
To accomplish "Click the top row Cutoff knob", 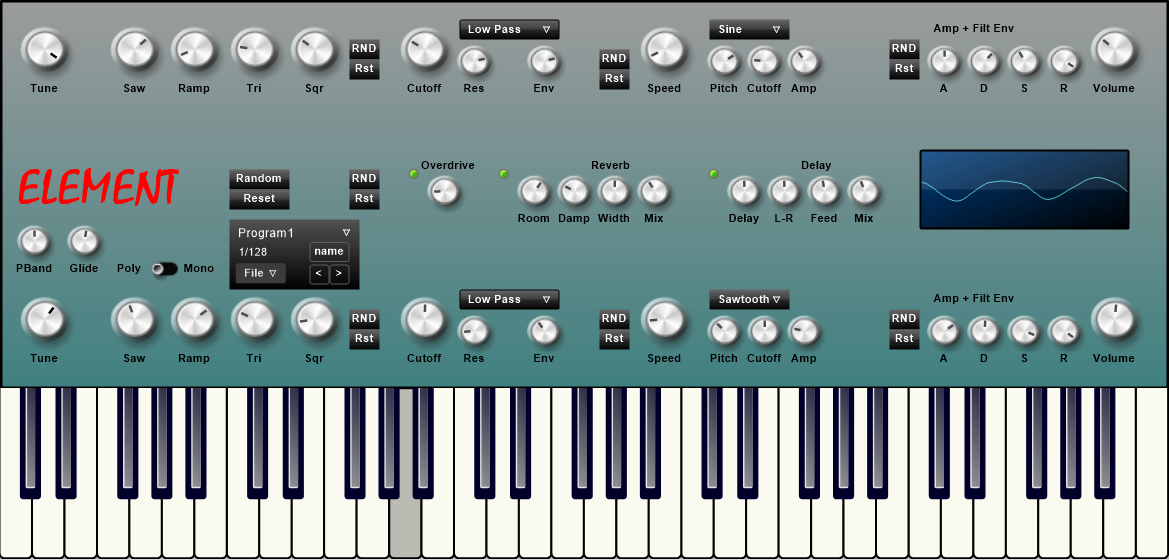I will coord(423,49).
